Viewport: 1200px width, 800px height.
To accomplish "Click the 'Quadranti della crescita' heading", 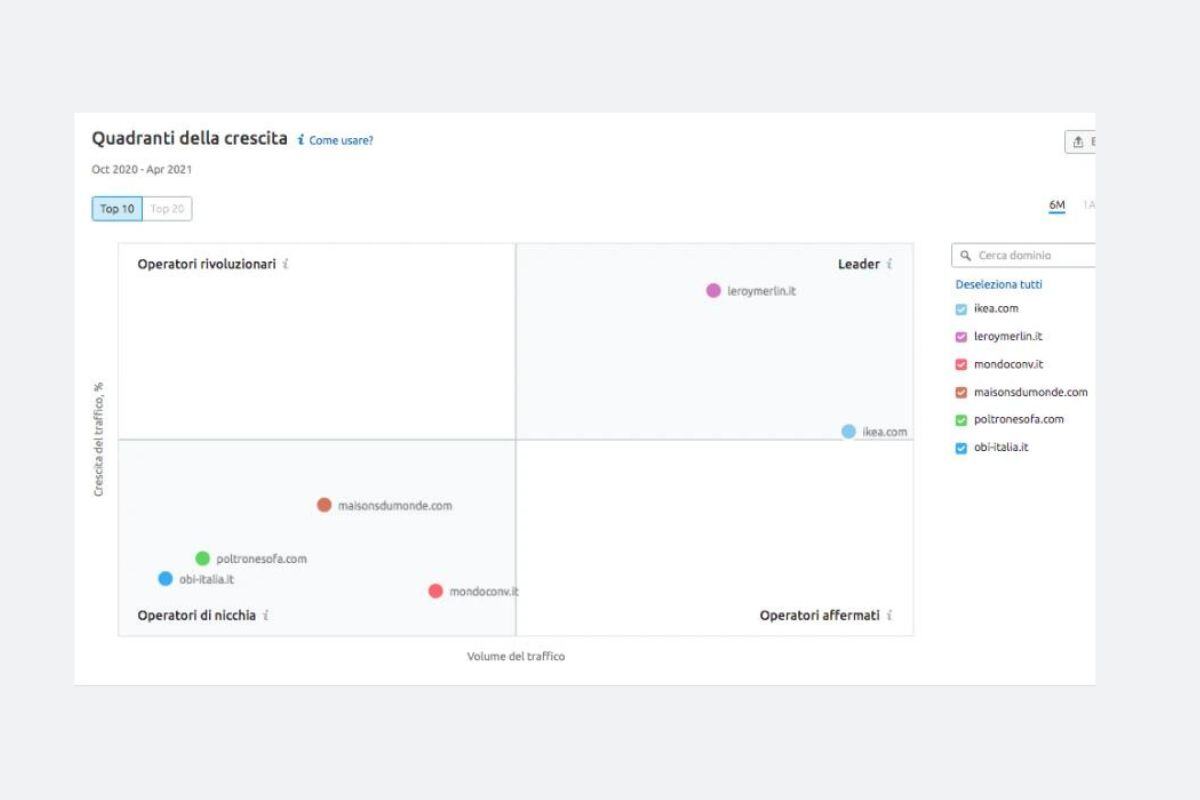I will click(190, 138).
